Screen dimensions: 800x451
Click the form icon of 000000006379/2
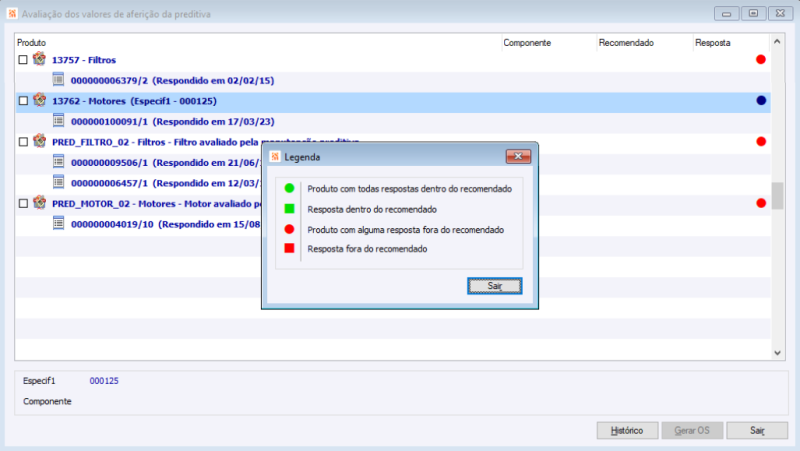pos(59,80)
